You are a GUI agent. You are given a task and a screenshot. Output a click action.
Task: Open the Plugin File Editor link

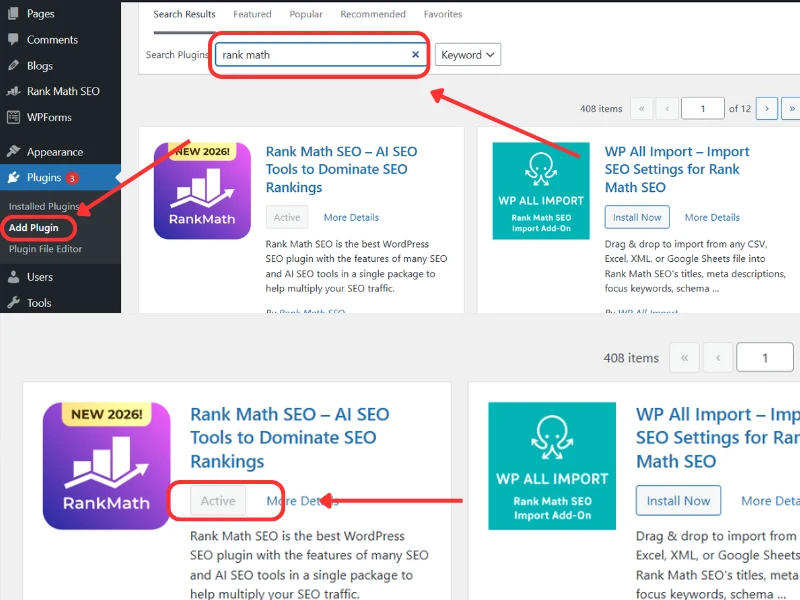point(46,249)
